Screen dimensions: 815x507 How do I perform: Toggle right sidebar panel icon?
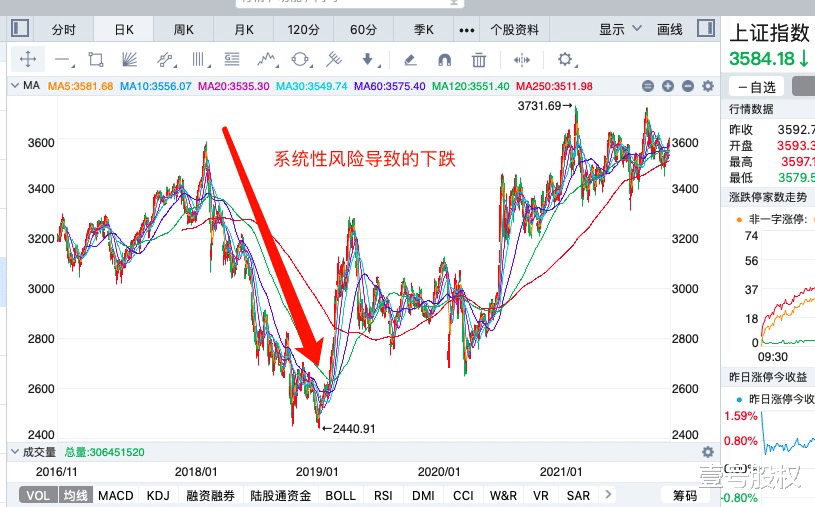pyautogui.click(x=706, y=28)
